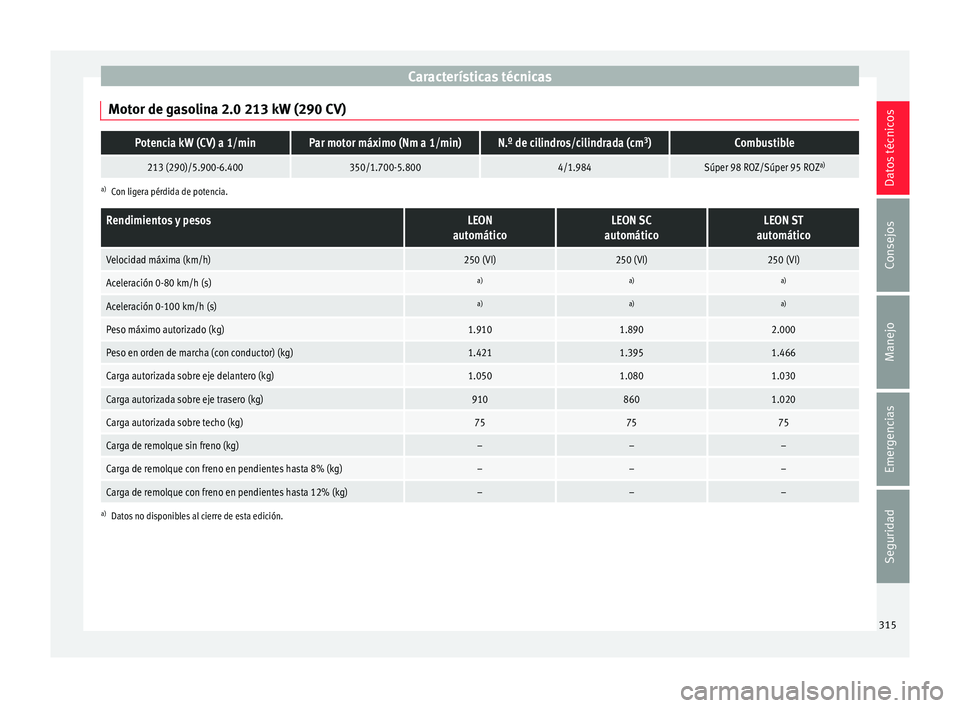
Task: Click the Súper 98 ROZ fuel cell
Action: coord(764,167)
